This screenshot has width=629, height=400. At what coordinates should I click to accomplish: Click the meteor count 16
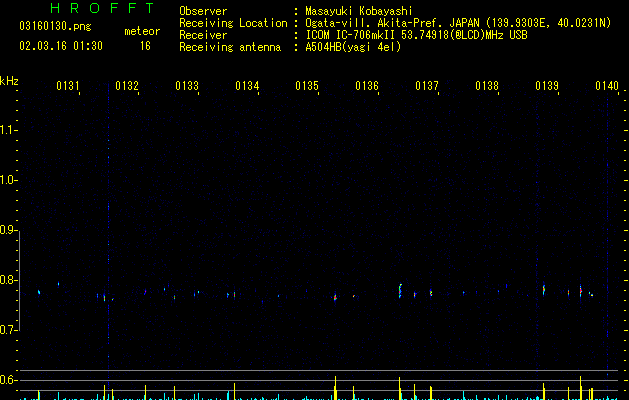click(x=145, y=46)
